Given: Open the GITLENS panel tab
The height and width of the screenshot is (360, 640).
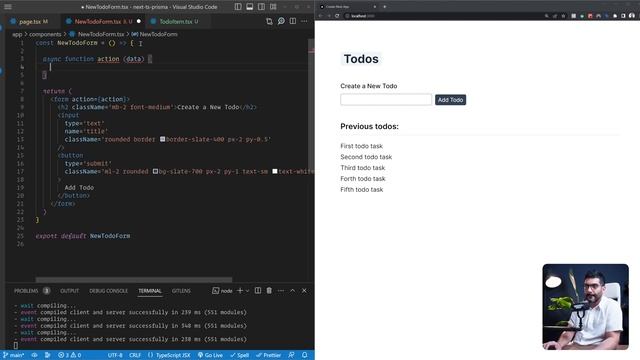Looking at the screenshot, I should tap(181, 291).
